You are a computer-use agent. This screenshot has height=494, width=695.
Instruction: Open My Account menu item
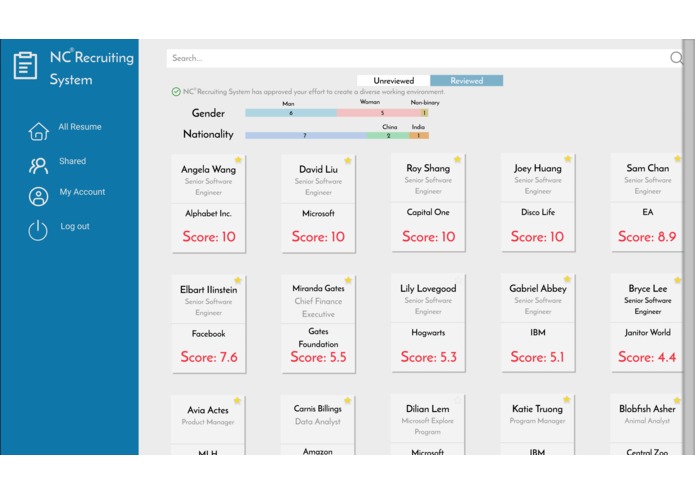pos(82,192)
